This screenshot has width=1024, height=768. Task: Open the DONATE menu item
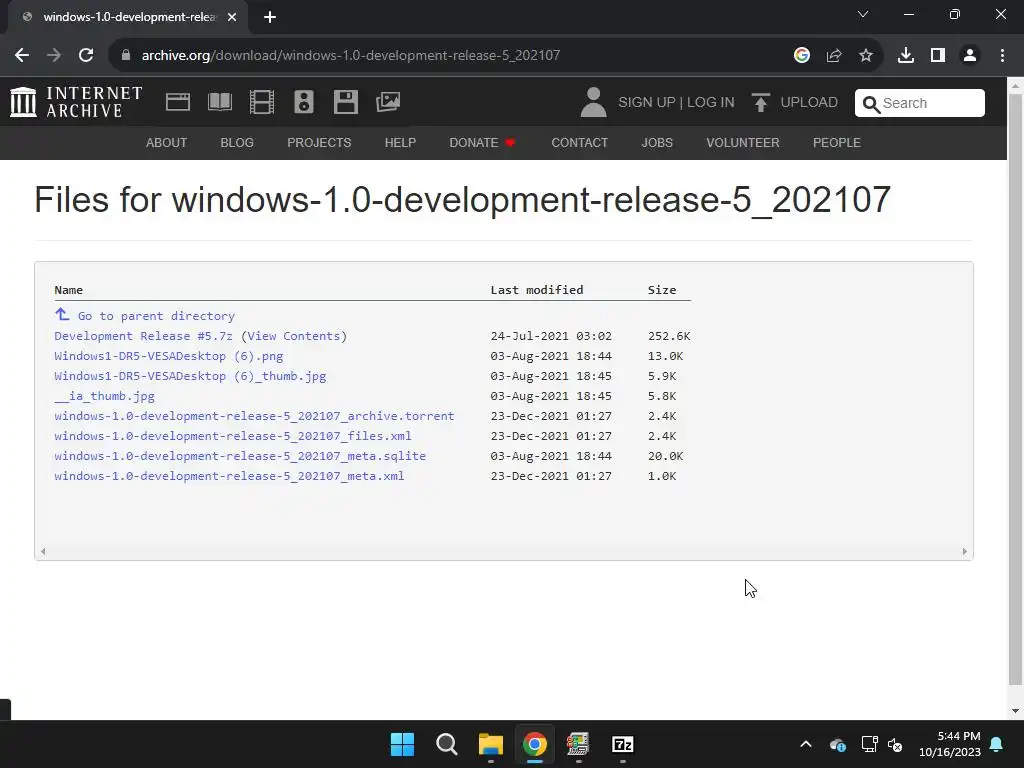[x=482, y=142]
